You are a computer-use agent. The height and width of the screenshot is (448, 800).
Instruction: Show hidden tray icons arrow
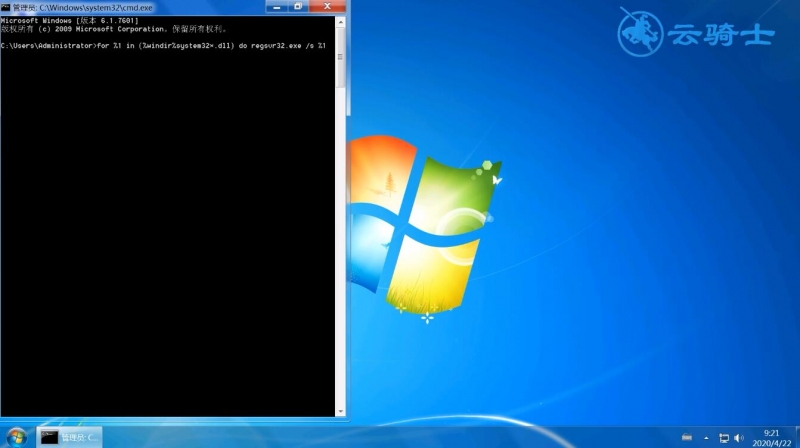click(x=706, y=438)
